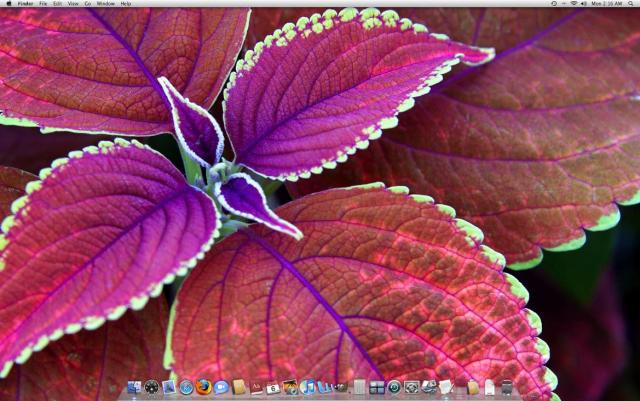Open the Finder menu
The image size is (640, 401).
25,3
